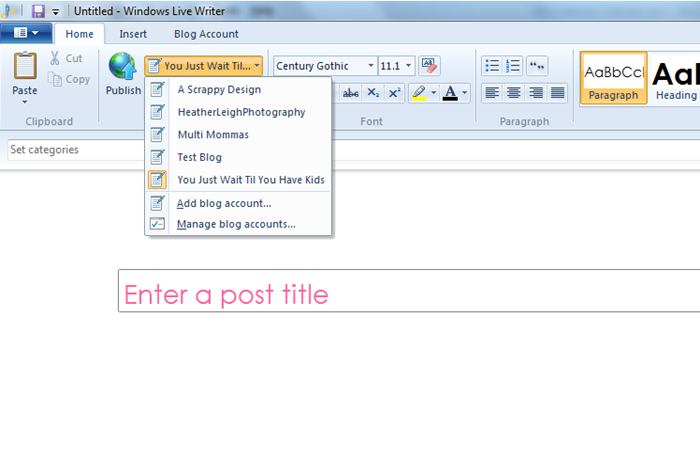The image size is (700, 476).
Task: Switch to the Home ribbon tab
Action: [x=79, y=34]
